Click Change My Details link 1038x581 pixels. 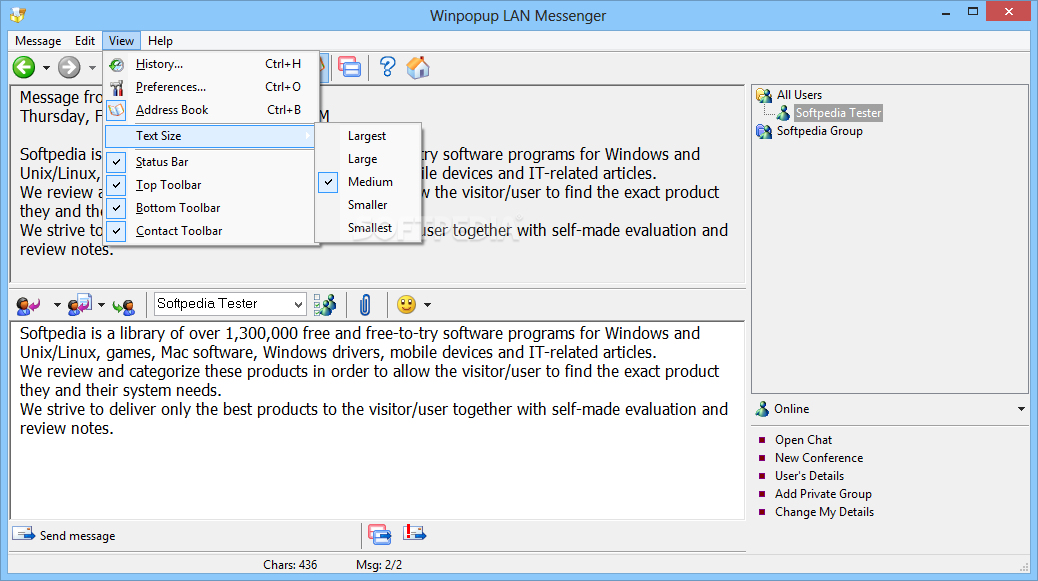point(824,512)
